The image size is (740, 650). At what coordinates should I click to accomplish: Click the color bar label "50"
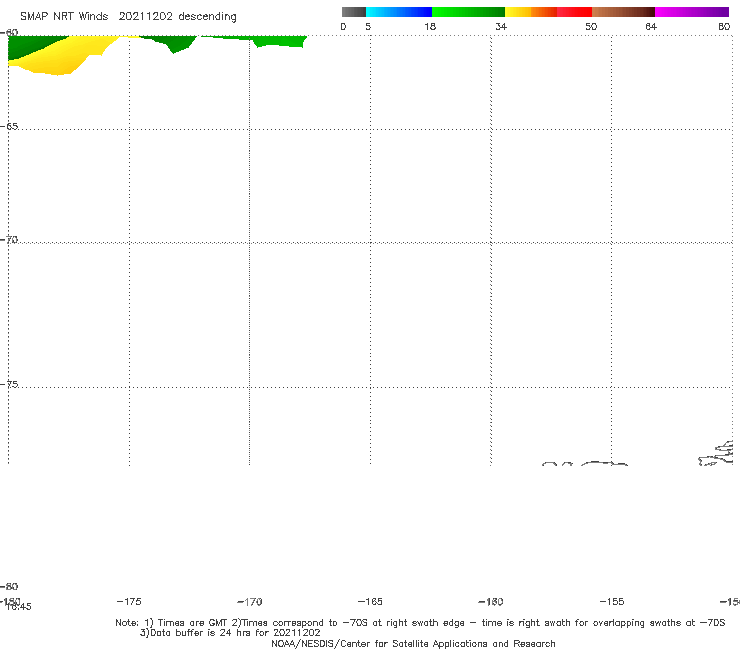pos(591,27)
